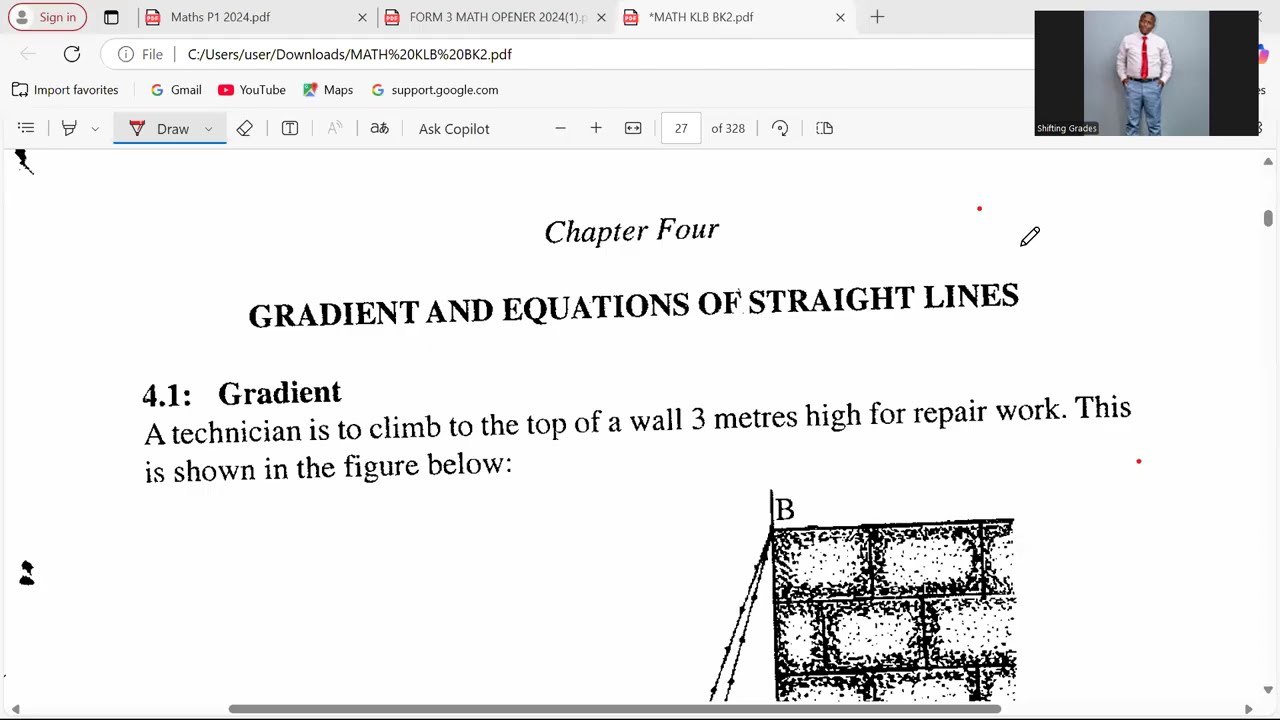The height and width of the screenshot is (720, 1280).
Task: Zoom out with the minus icon
Action: [560, 128]
